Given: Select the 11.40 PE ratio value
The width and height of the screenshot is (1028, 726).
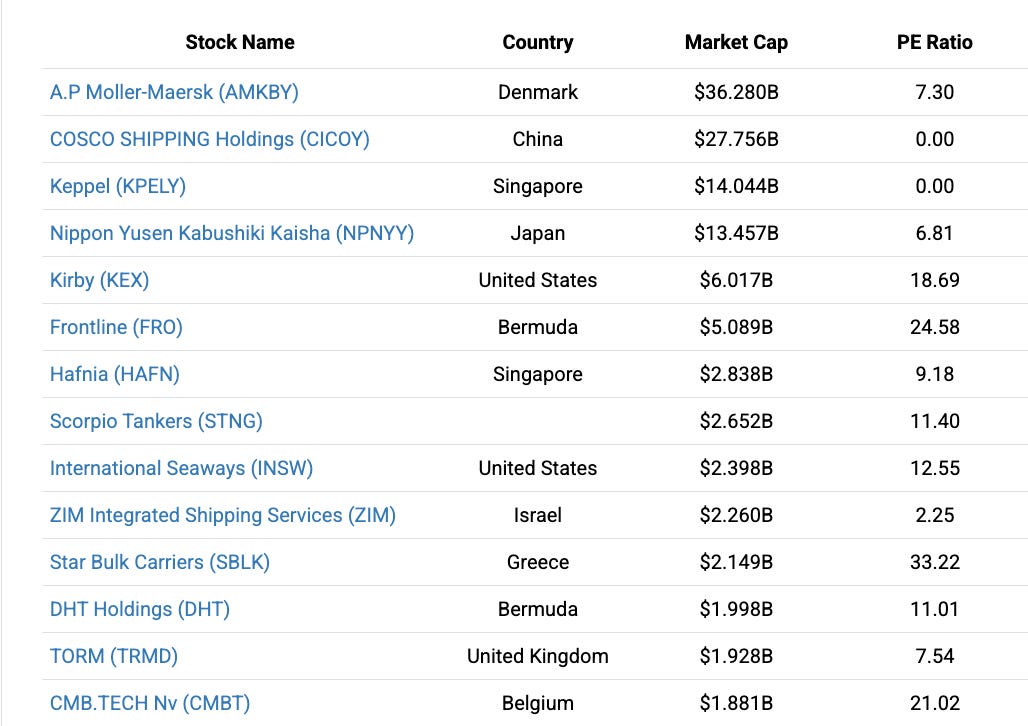Looking at the screenshot, I should click(x=934, y=422).
